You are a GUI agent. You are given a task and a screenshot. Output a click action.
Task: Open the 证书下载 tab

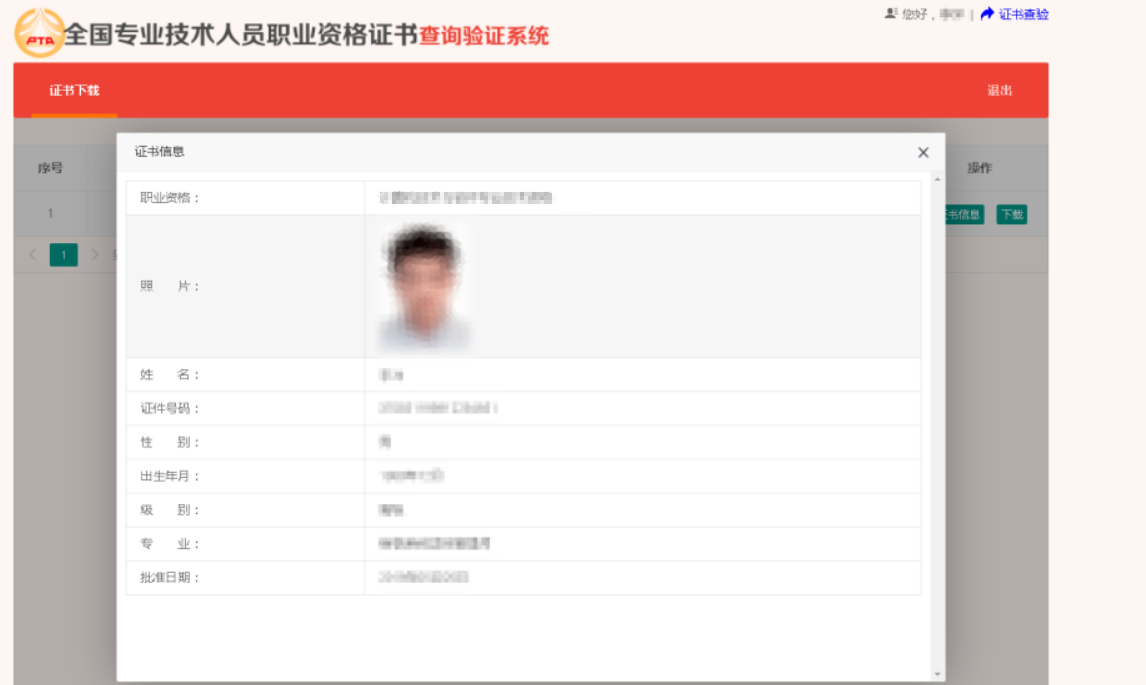click(74, 91)
